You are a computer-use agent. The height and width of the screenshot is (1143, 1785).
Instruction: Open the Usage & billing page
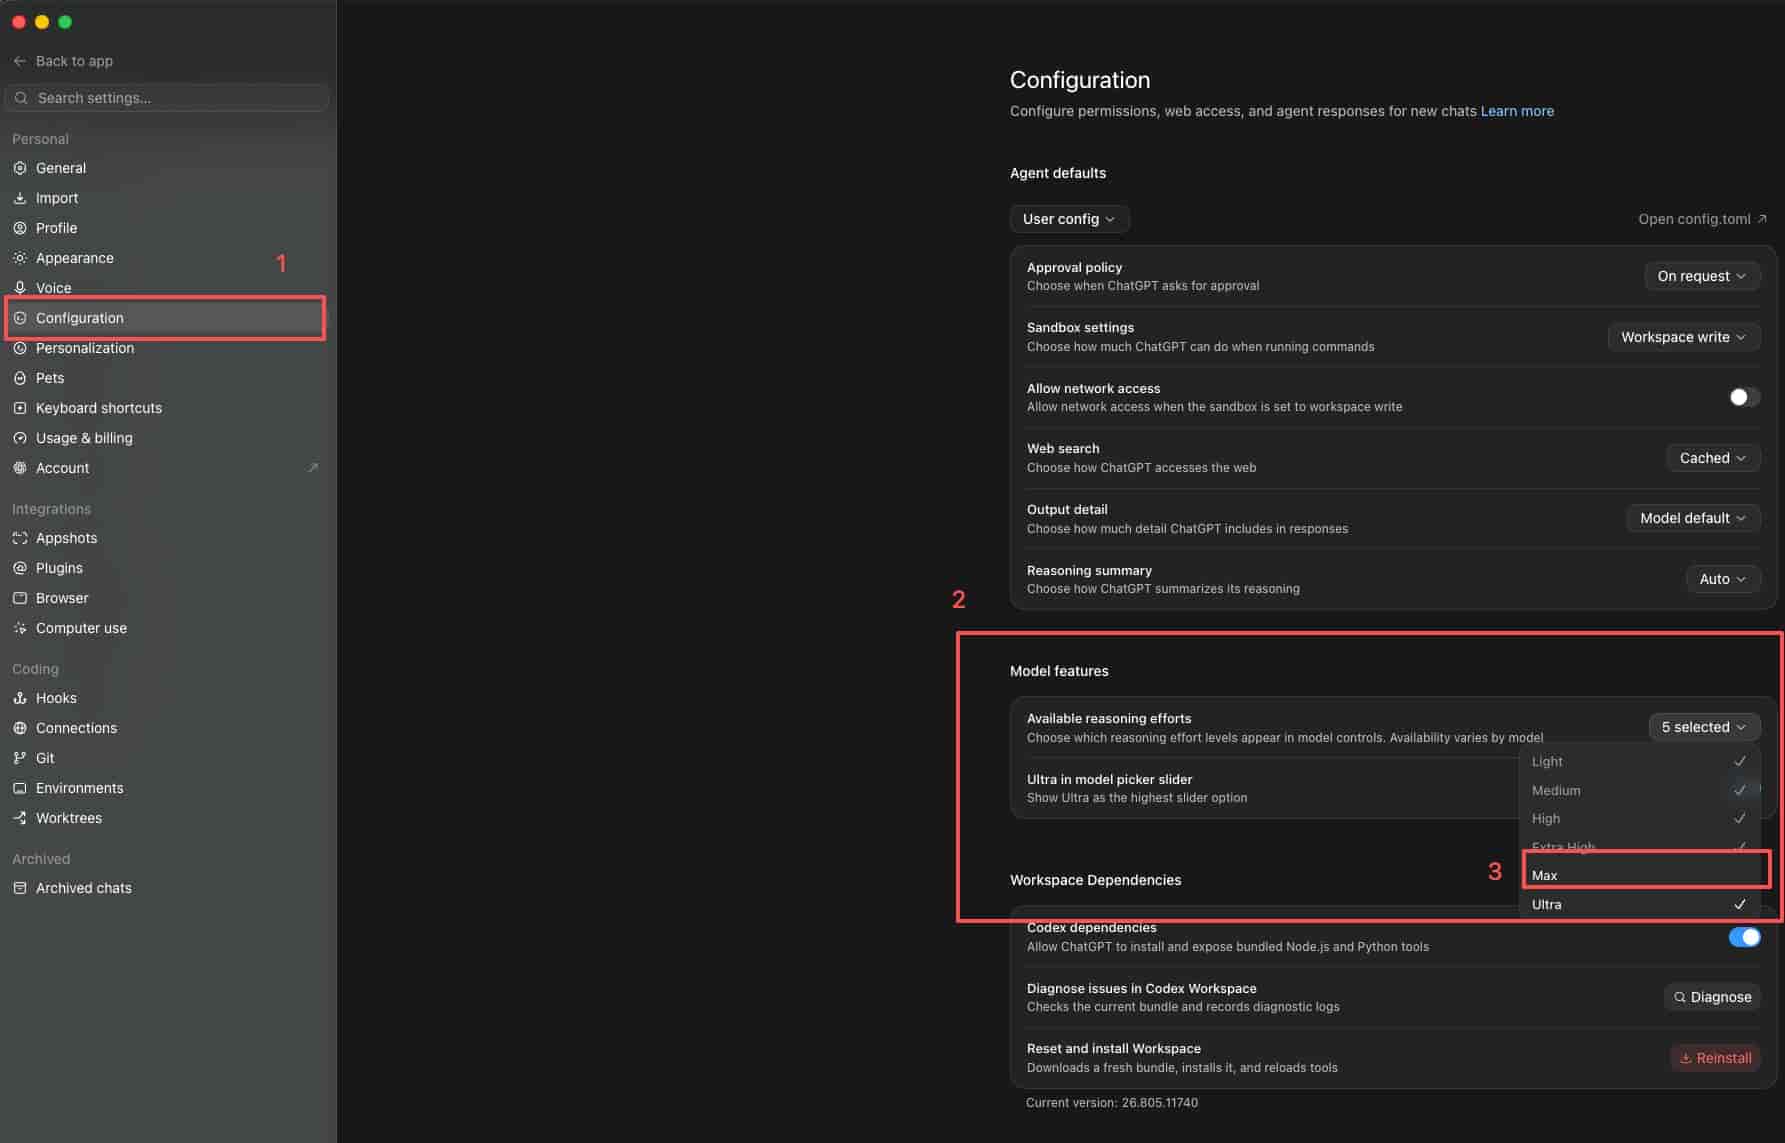[x=165, y=438]
